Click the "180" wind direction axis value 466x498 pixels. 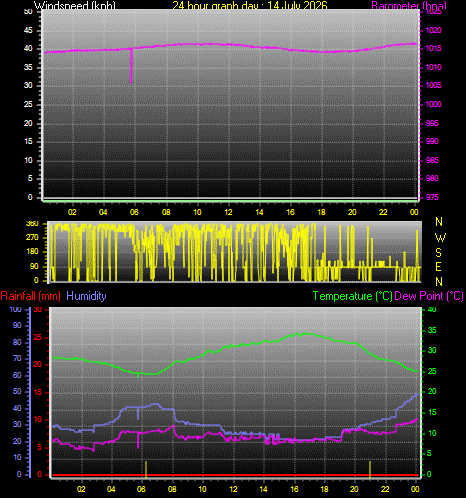(x=32, y=251)
